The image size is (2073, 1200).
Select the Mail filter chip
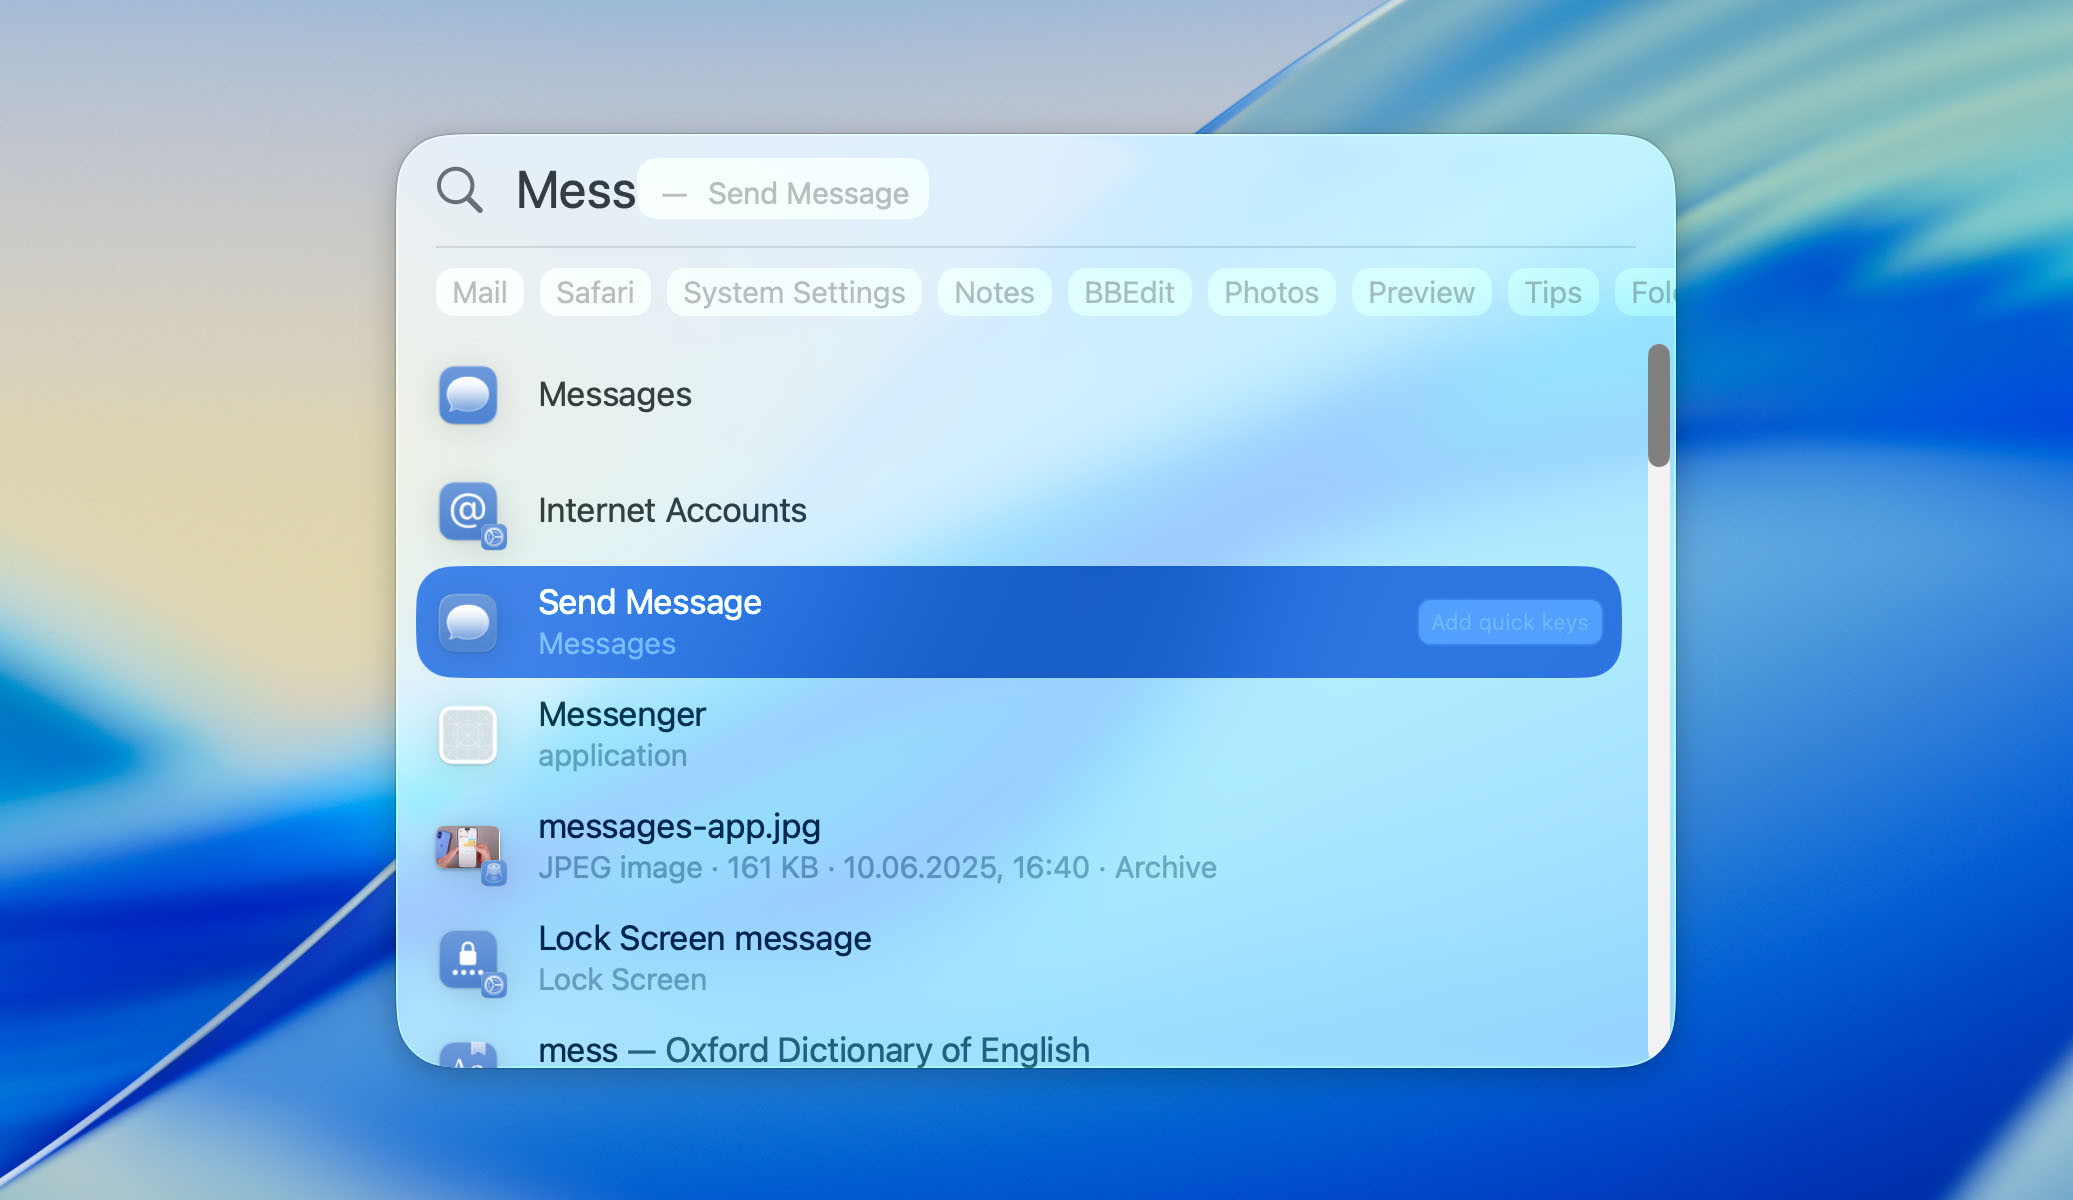[x=480, y=292]
